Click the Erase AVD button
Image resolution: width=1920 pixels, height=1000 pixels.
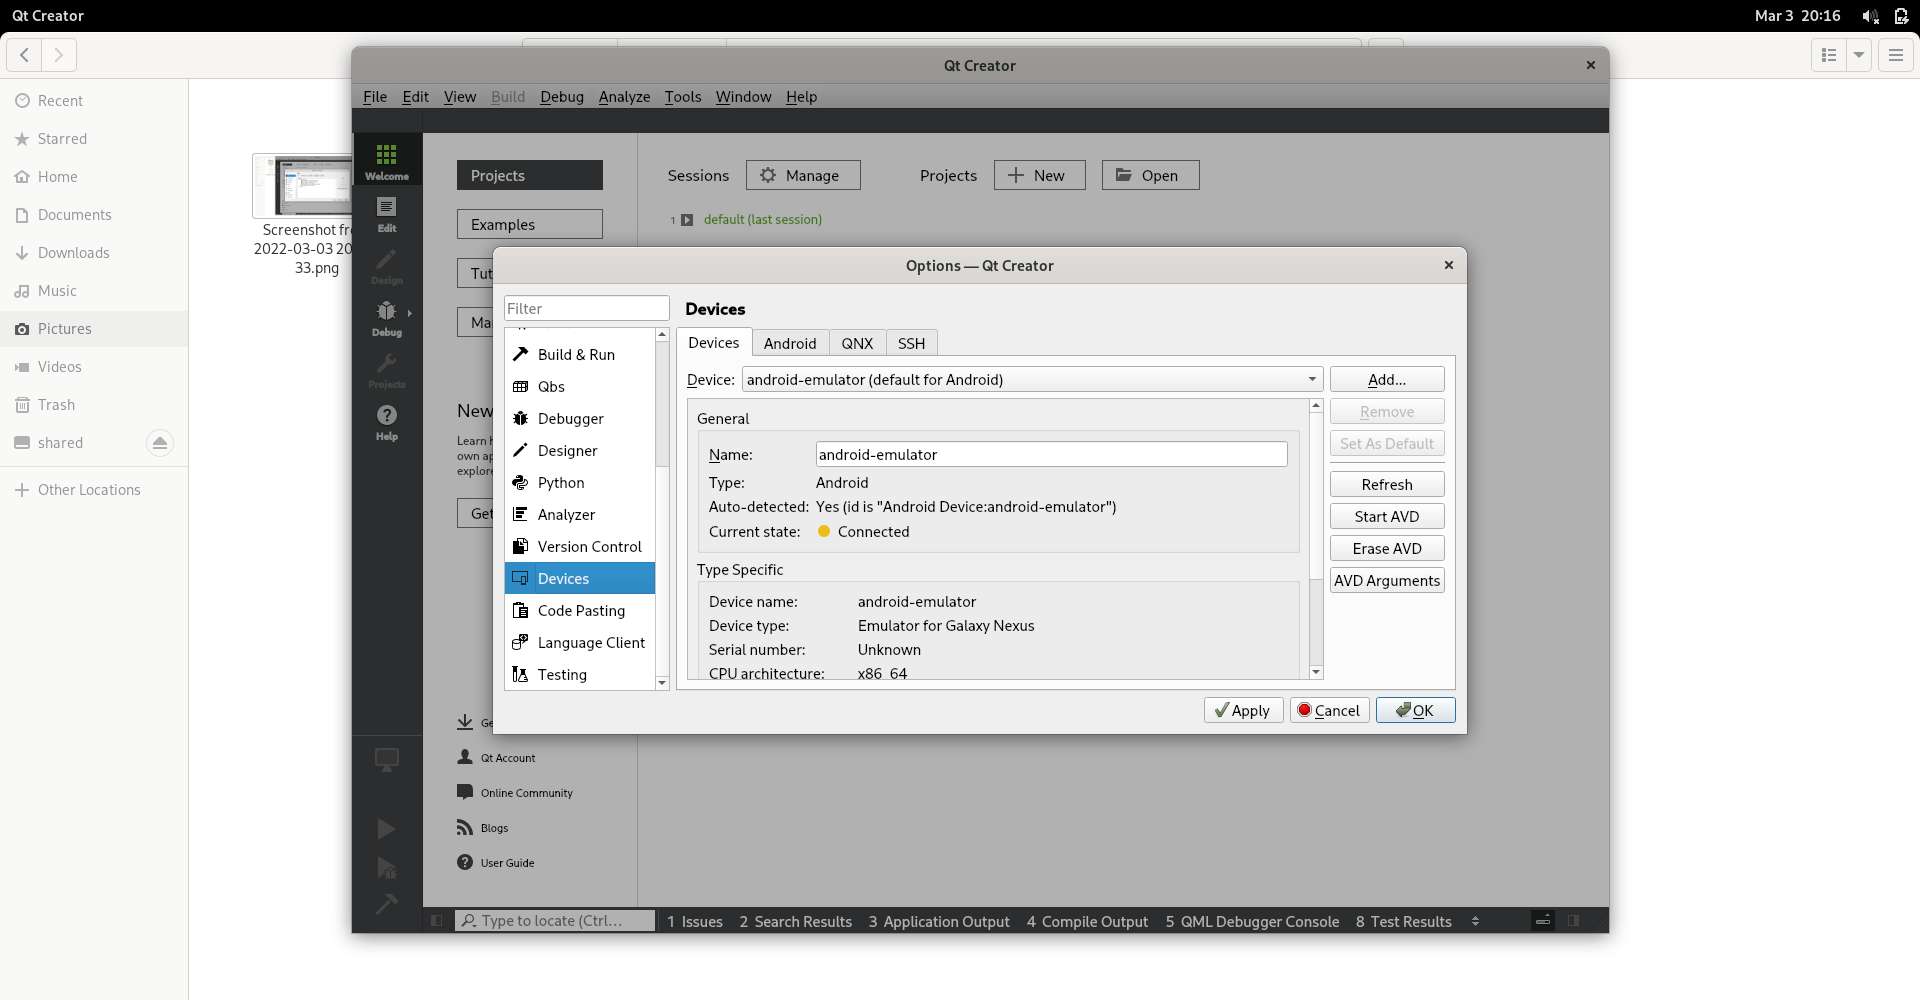tap(1387, 548)
